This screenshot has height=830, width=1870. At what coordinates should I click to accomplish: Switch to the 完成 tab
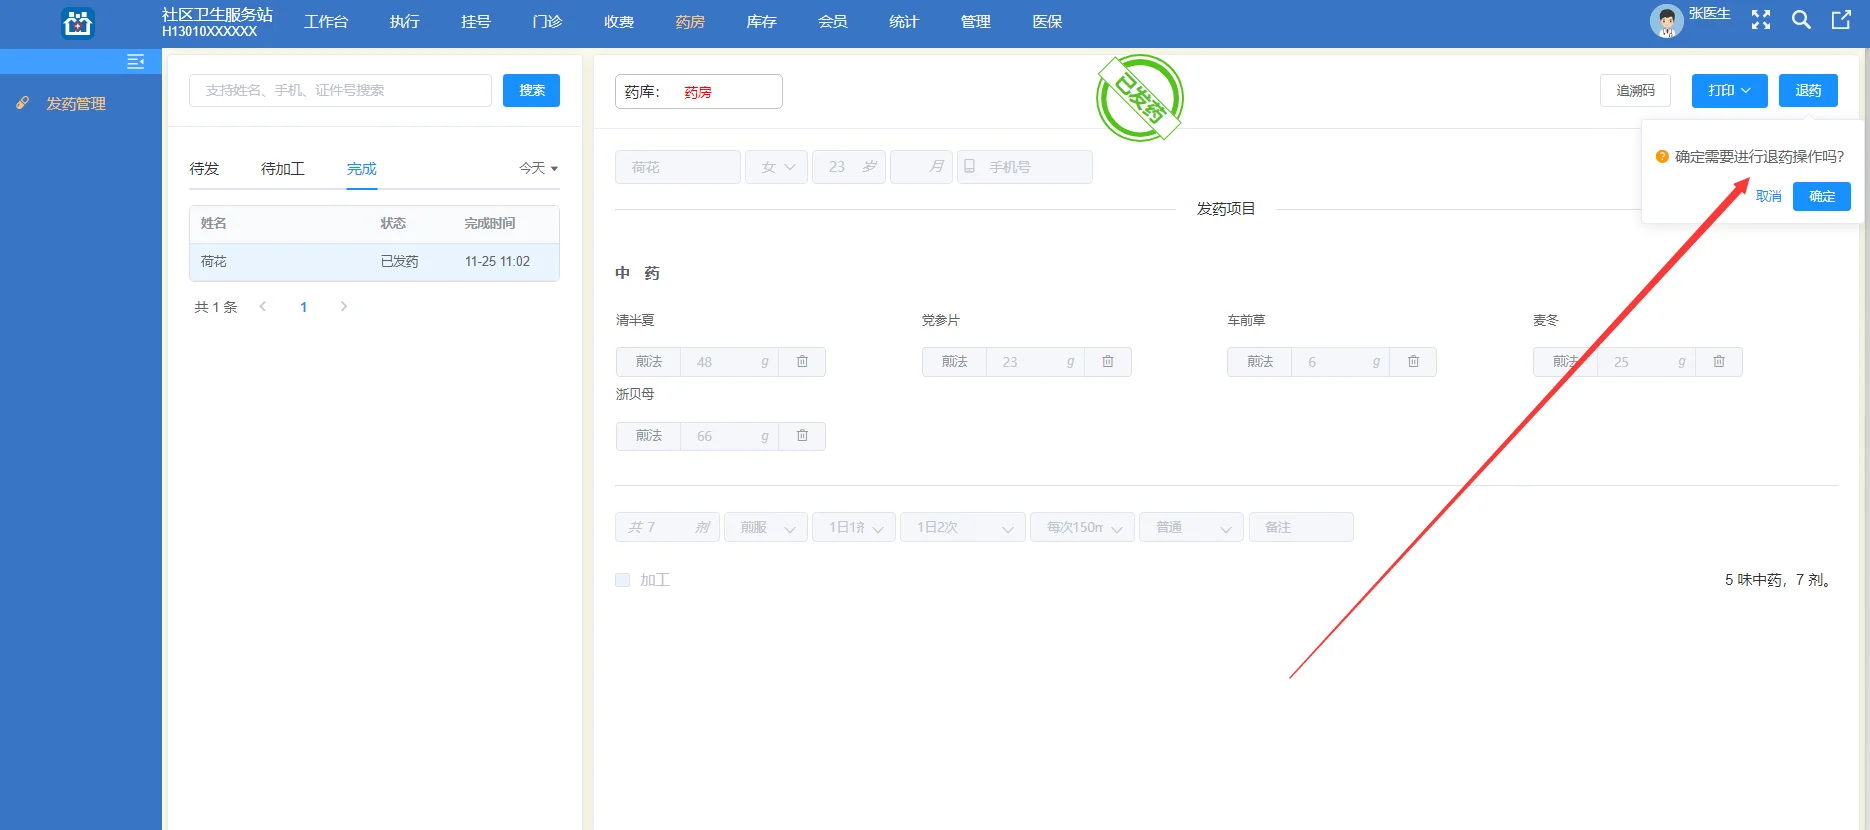point(362,168)
